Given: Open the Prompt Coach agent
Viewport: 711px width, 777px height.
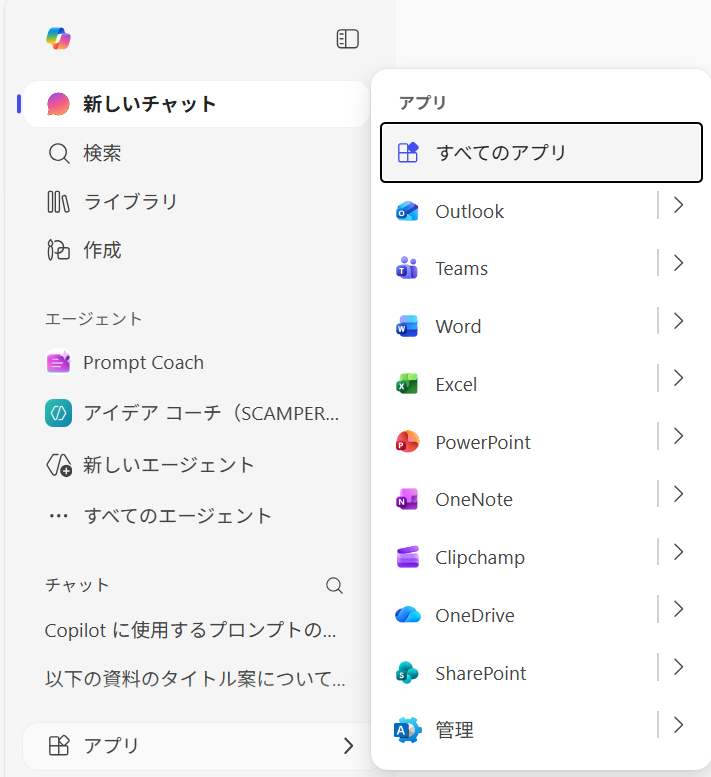Looking at the screenshot, I should point(143,363).
